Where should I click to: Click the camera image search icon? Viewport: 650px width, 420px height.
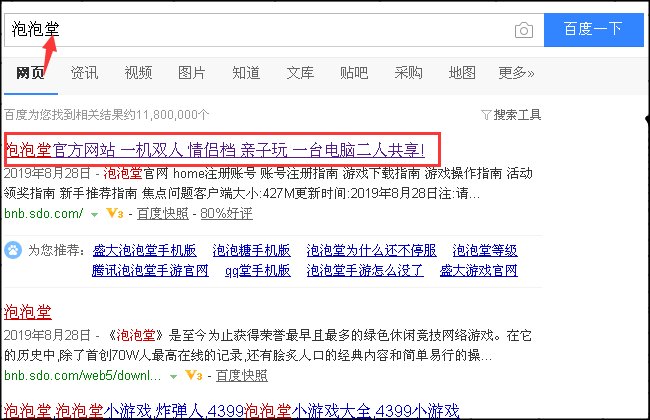tap(524, 30)
